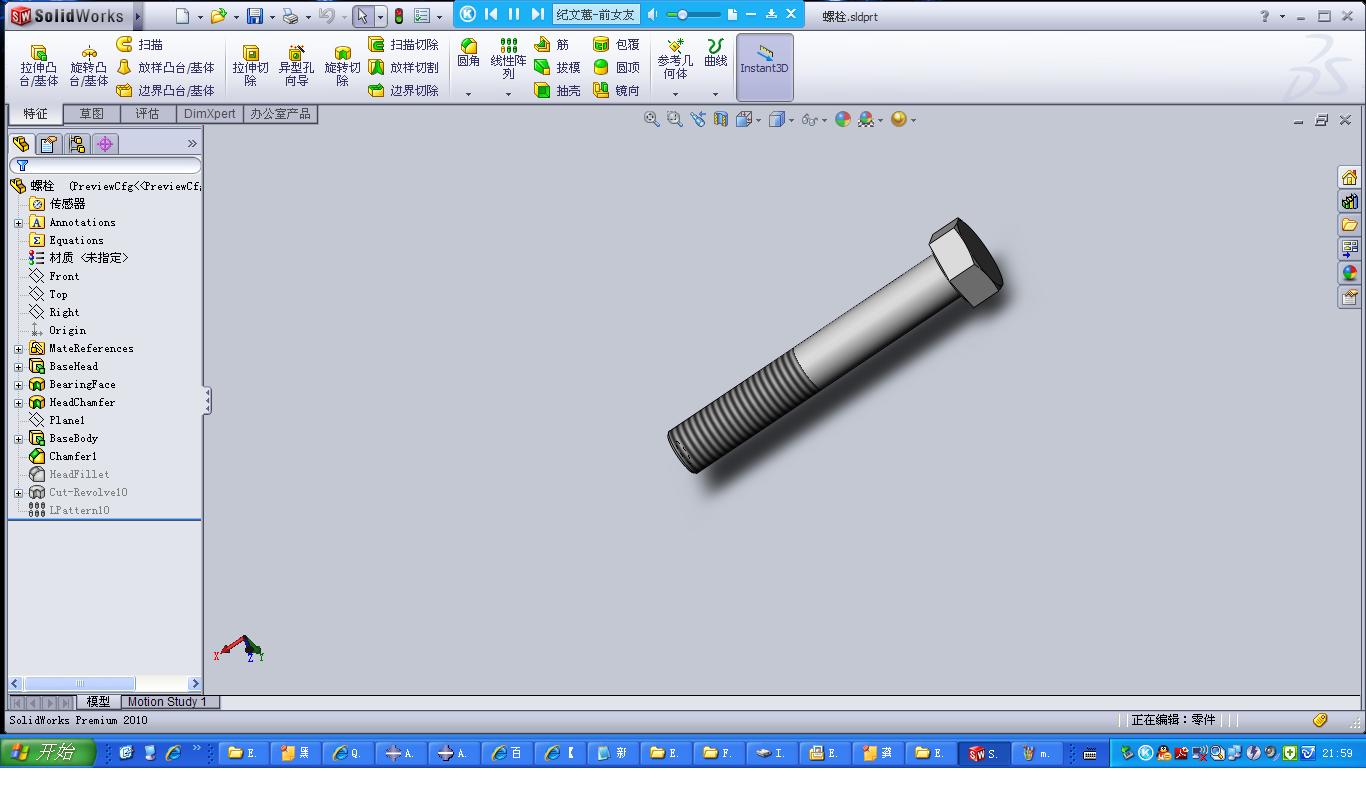Screen dimensions: 1366x800
Task: Select the Boundary Cut (边界切除) tool
Action: pyautogui.click(x=404, y=90)
